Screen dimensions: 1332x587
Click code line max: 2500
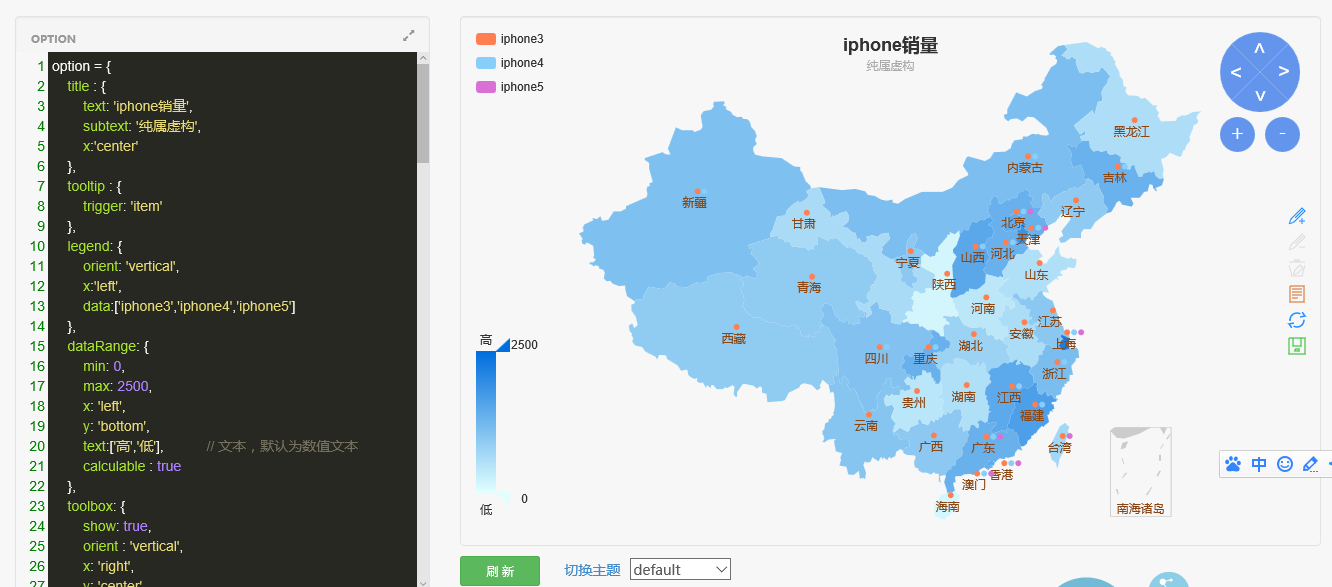(117, 386)
